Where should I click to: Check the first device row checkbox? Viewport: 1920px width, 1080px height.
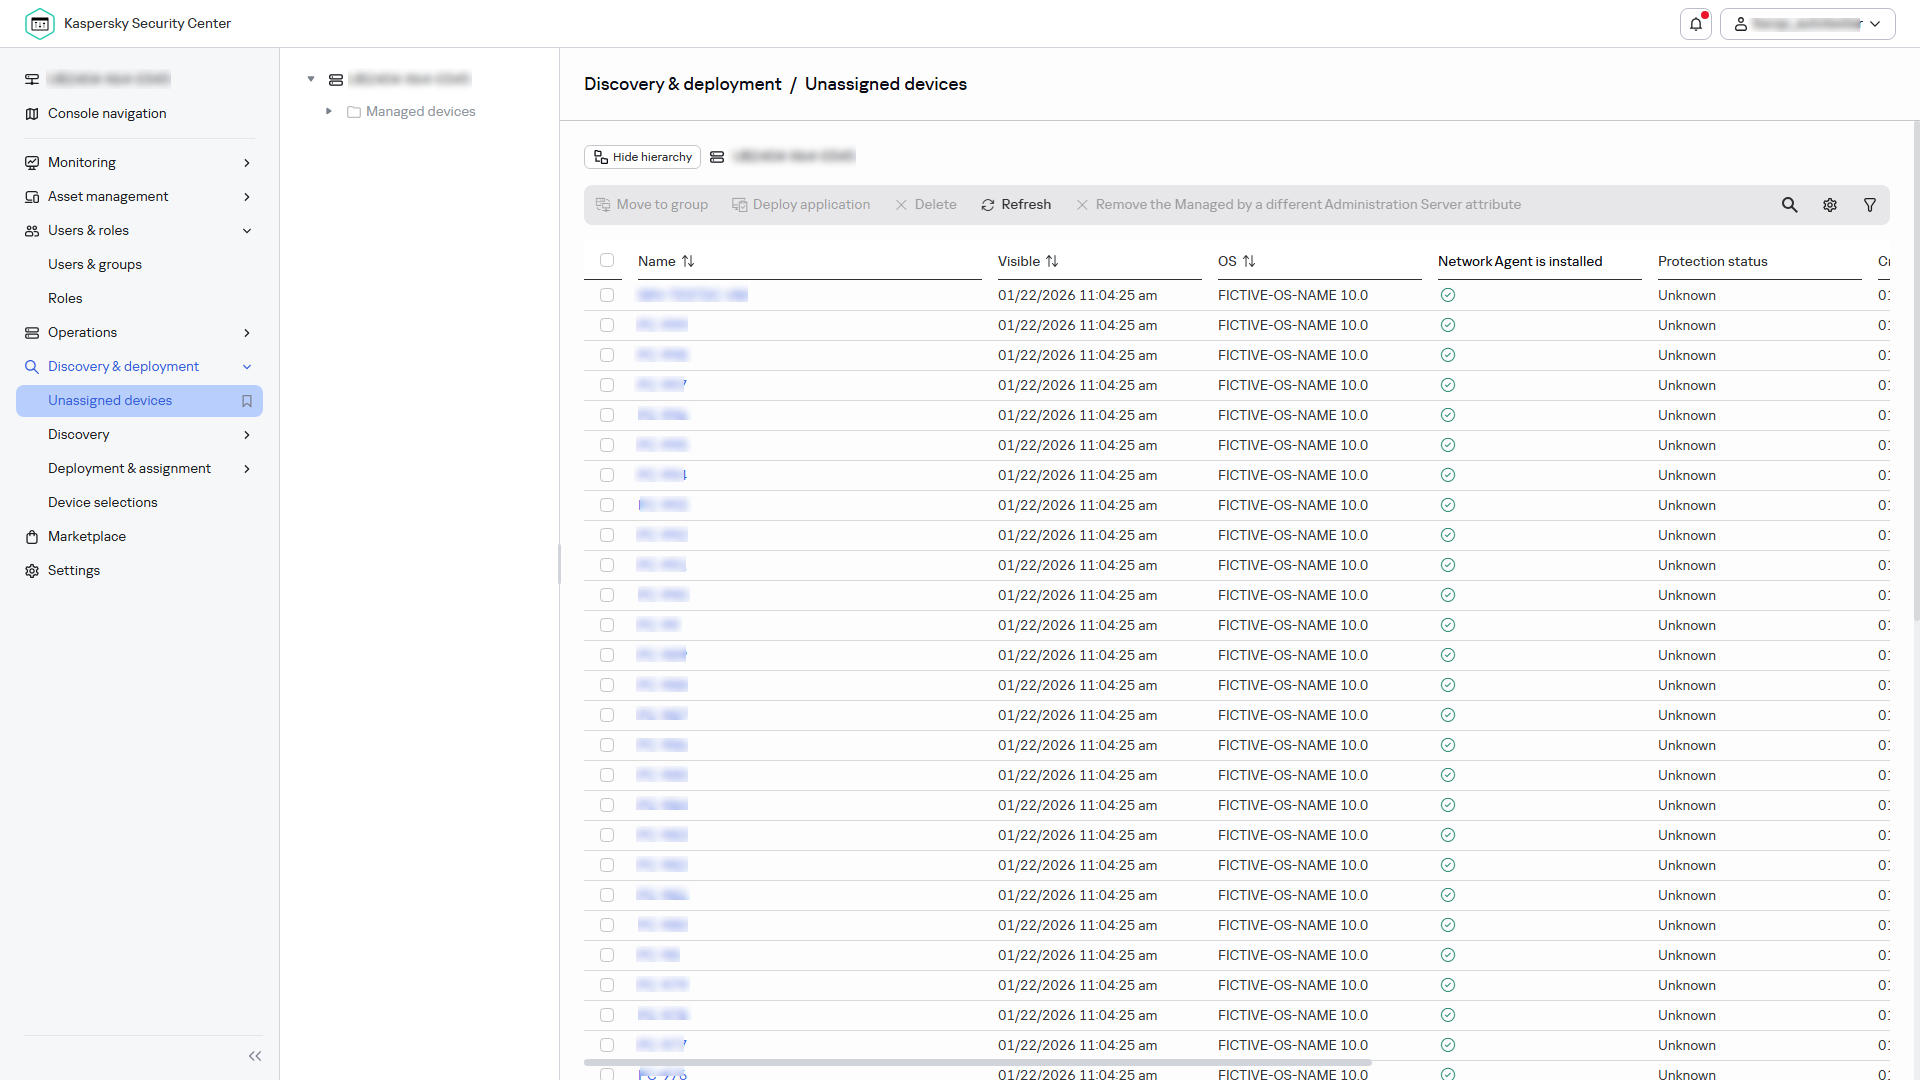[x=607, y=295]
